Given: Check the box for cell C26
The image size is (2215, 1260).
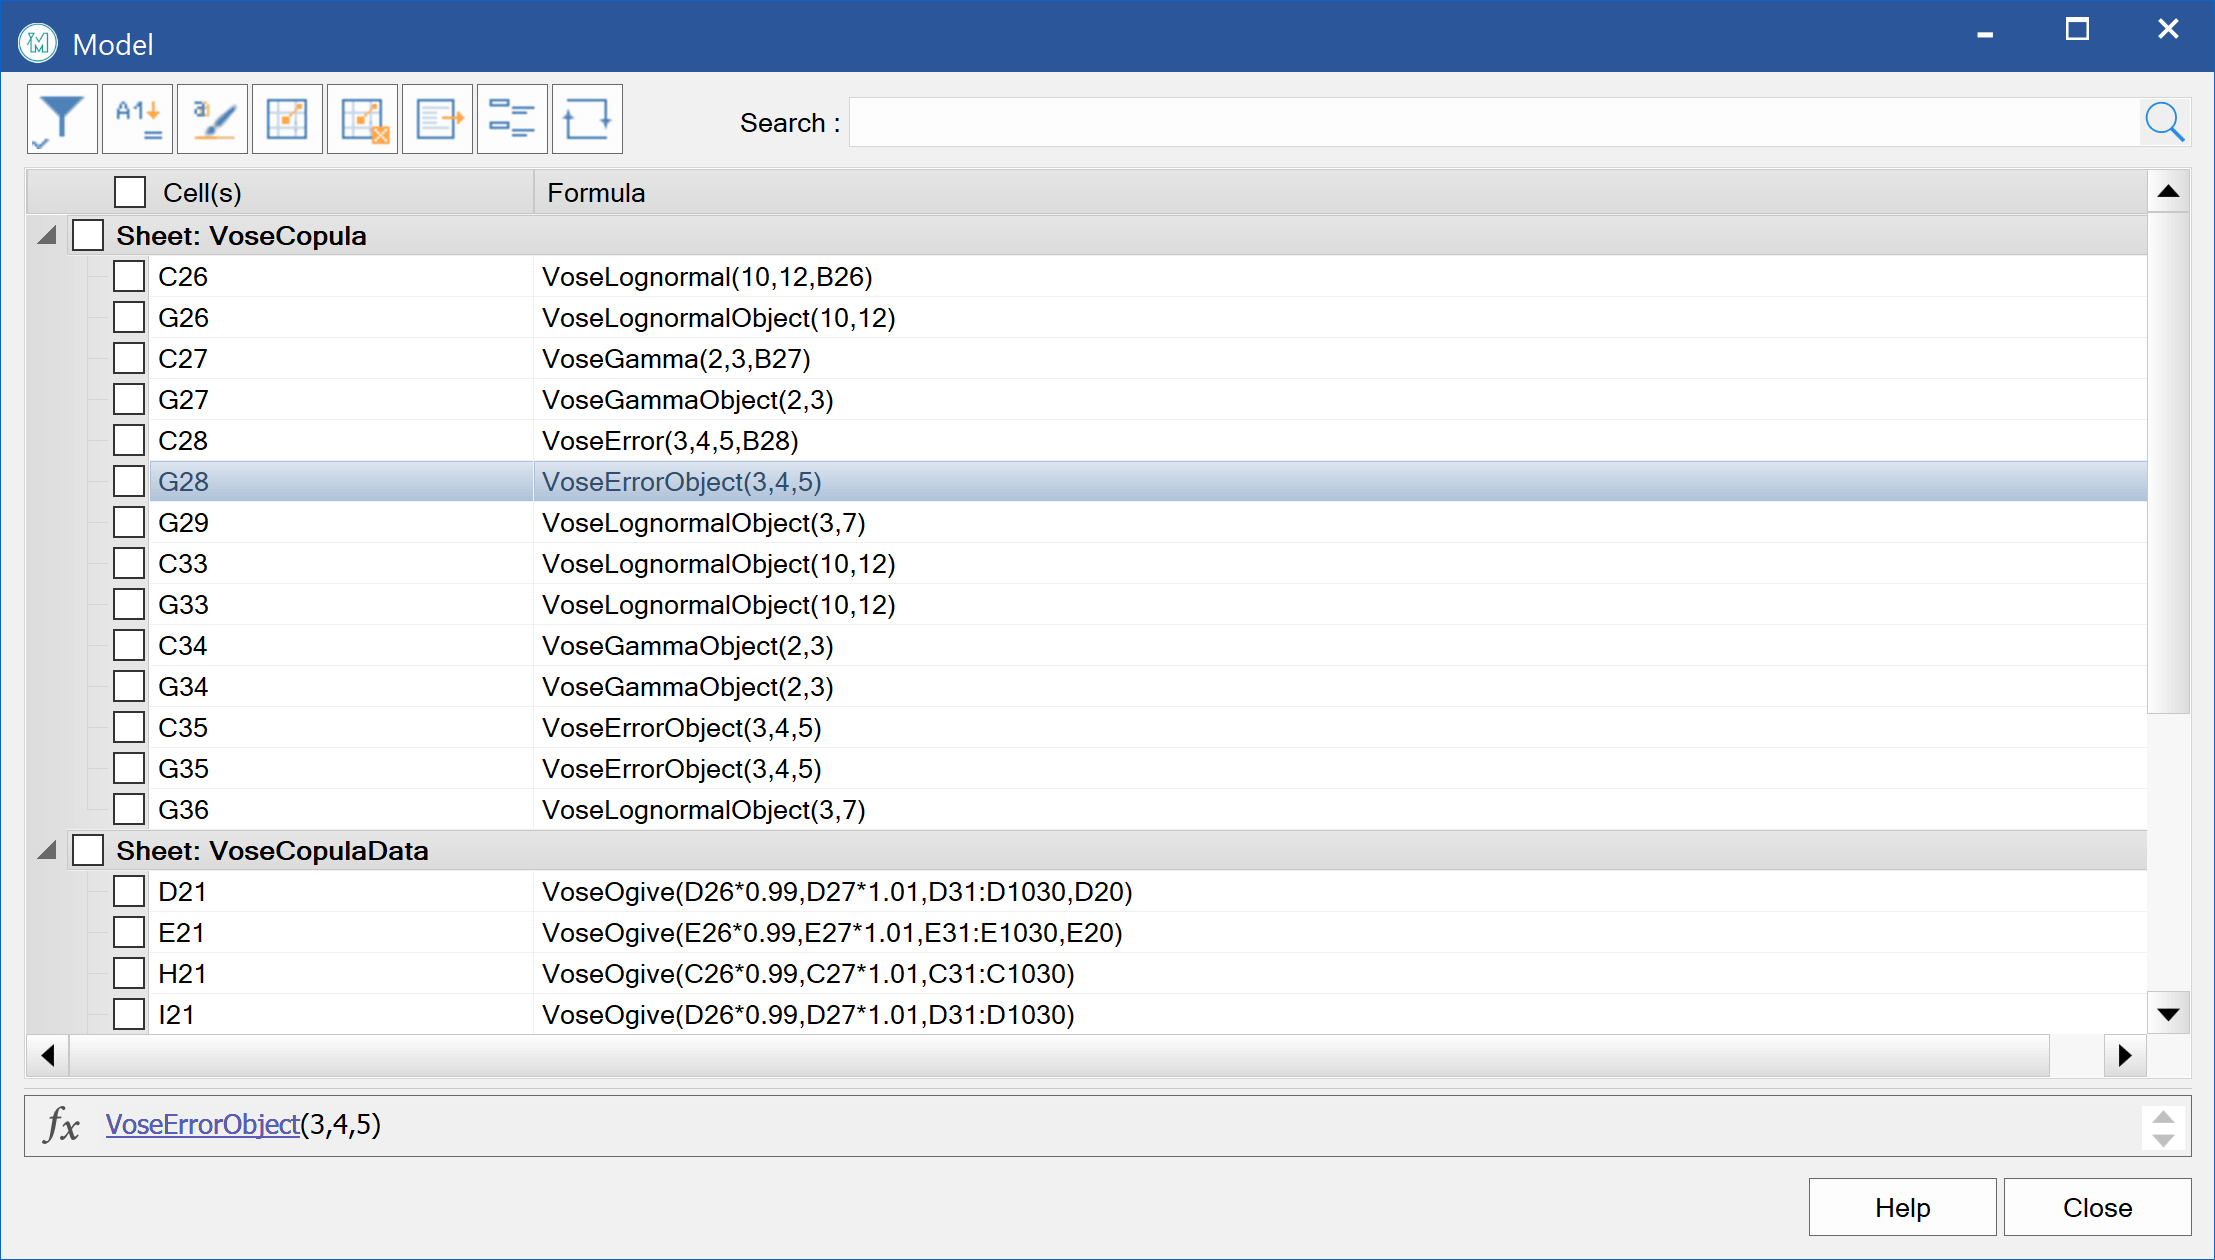Looking at the screenshot, I should 129,276.
